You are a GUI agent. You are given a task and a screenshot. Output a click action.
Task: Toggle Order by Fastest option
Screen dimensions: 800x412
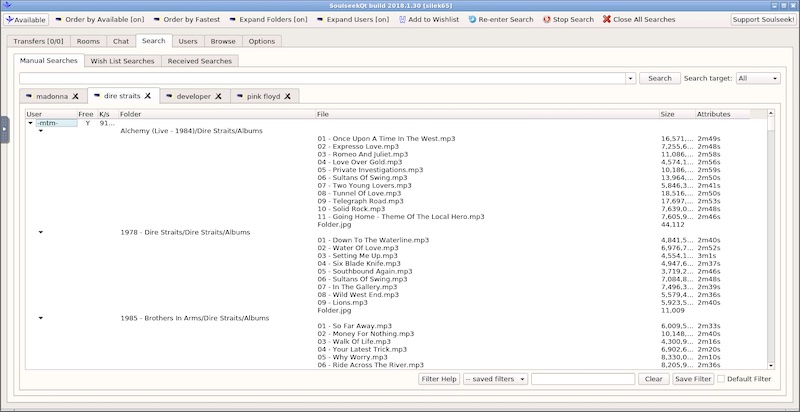tap(186, 19)
